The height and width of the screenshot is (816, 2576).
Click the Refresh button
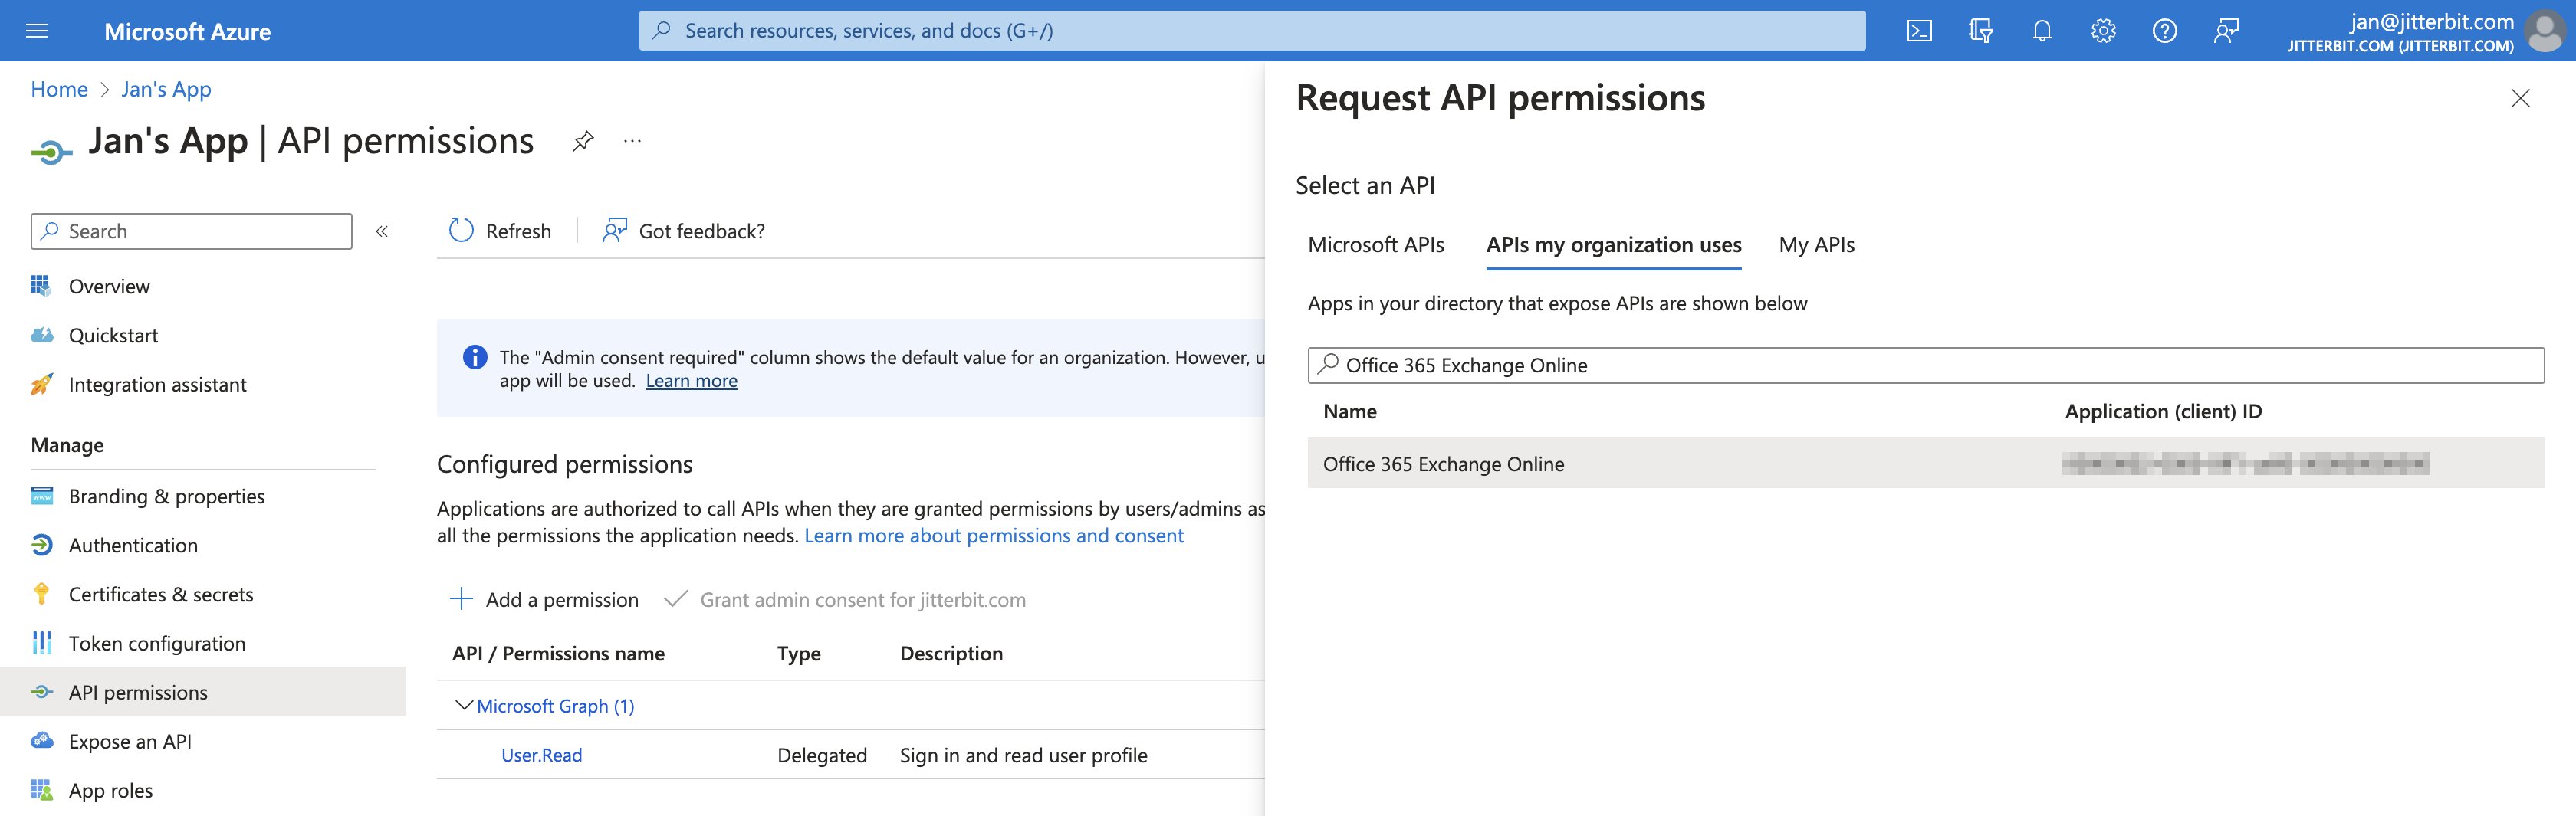[x=501, y=231]
